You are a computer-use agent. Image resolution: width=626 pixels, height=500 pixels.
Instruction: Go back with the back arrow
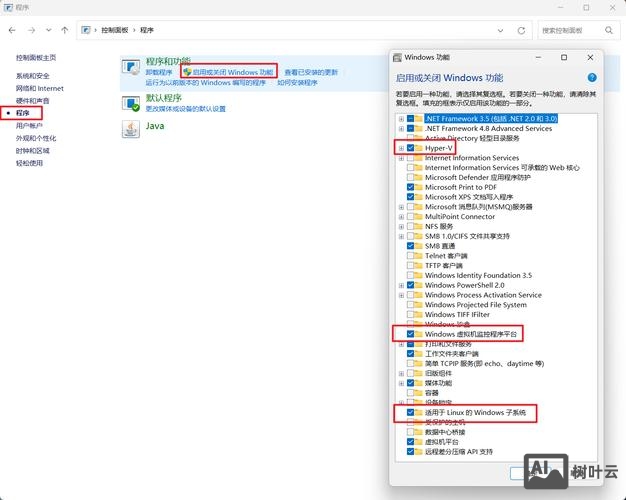(12, 30)
